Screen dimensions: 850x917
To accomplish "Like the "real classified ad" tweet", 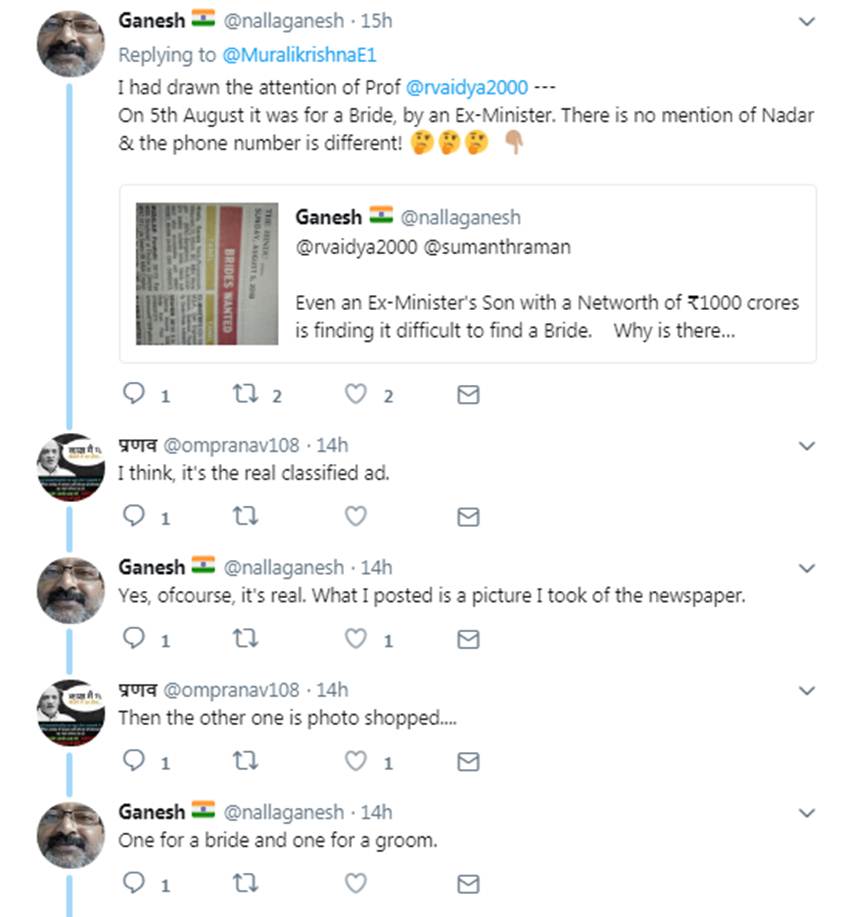I will click(x=356, y=516).
